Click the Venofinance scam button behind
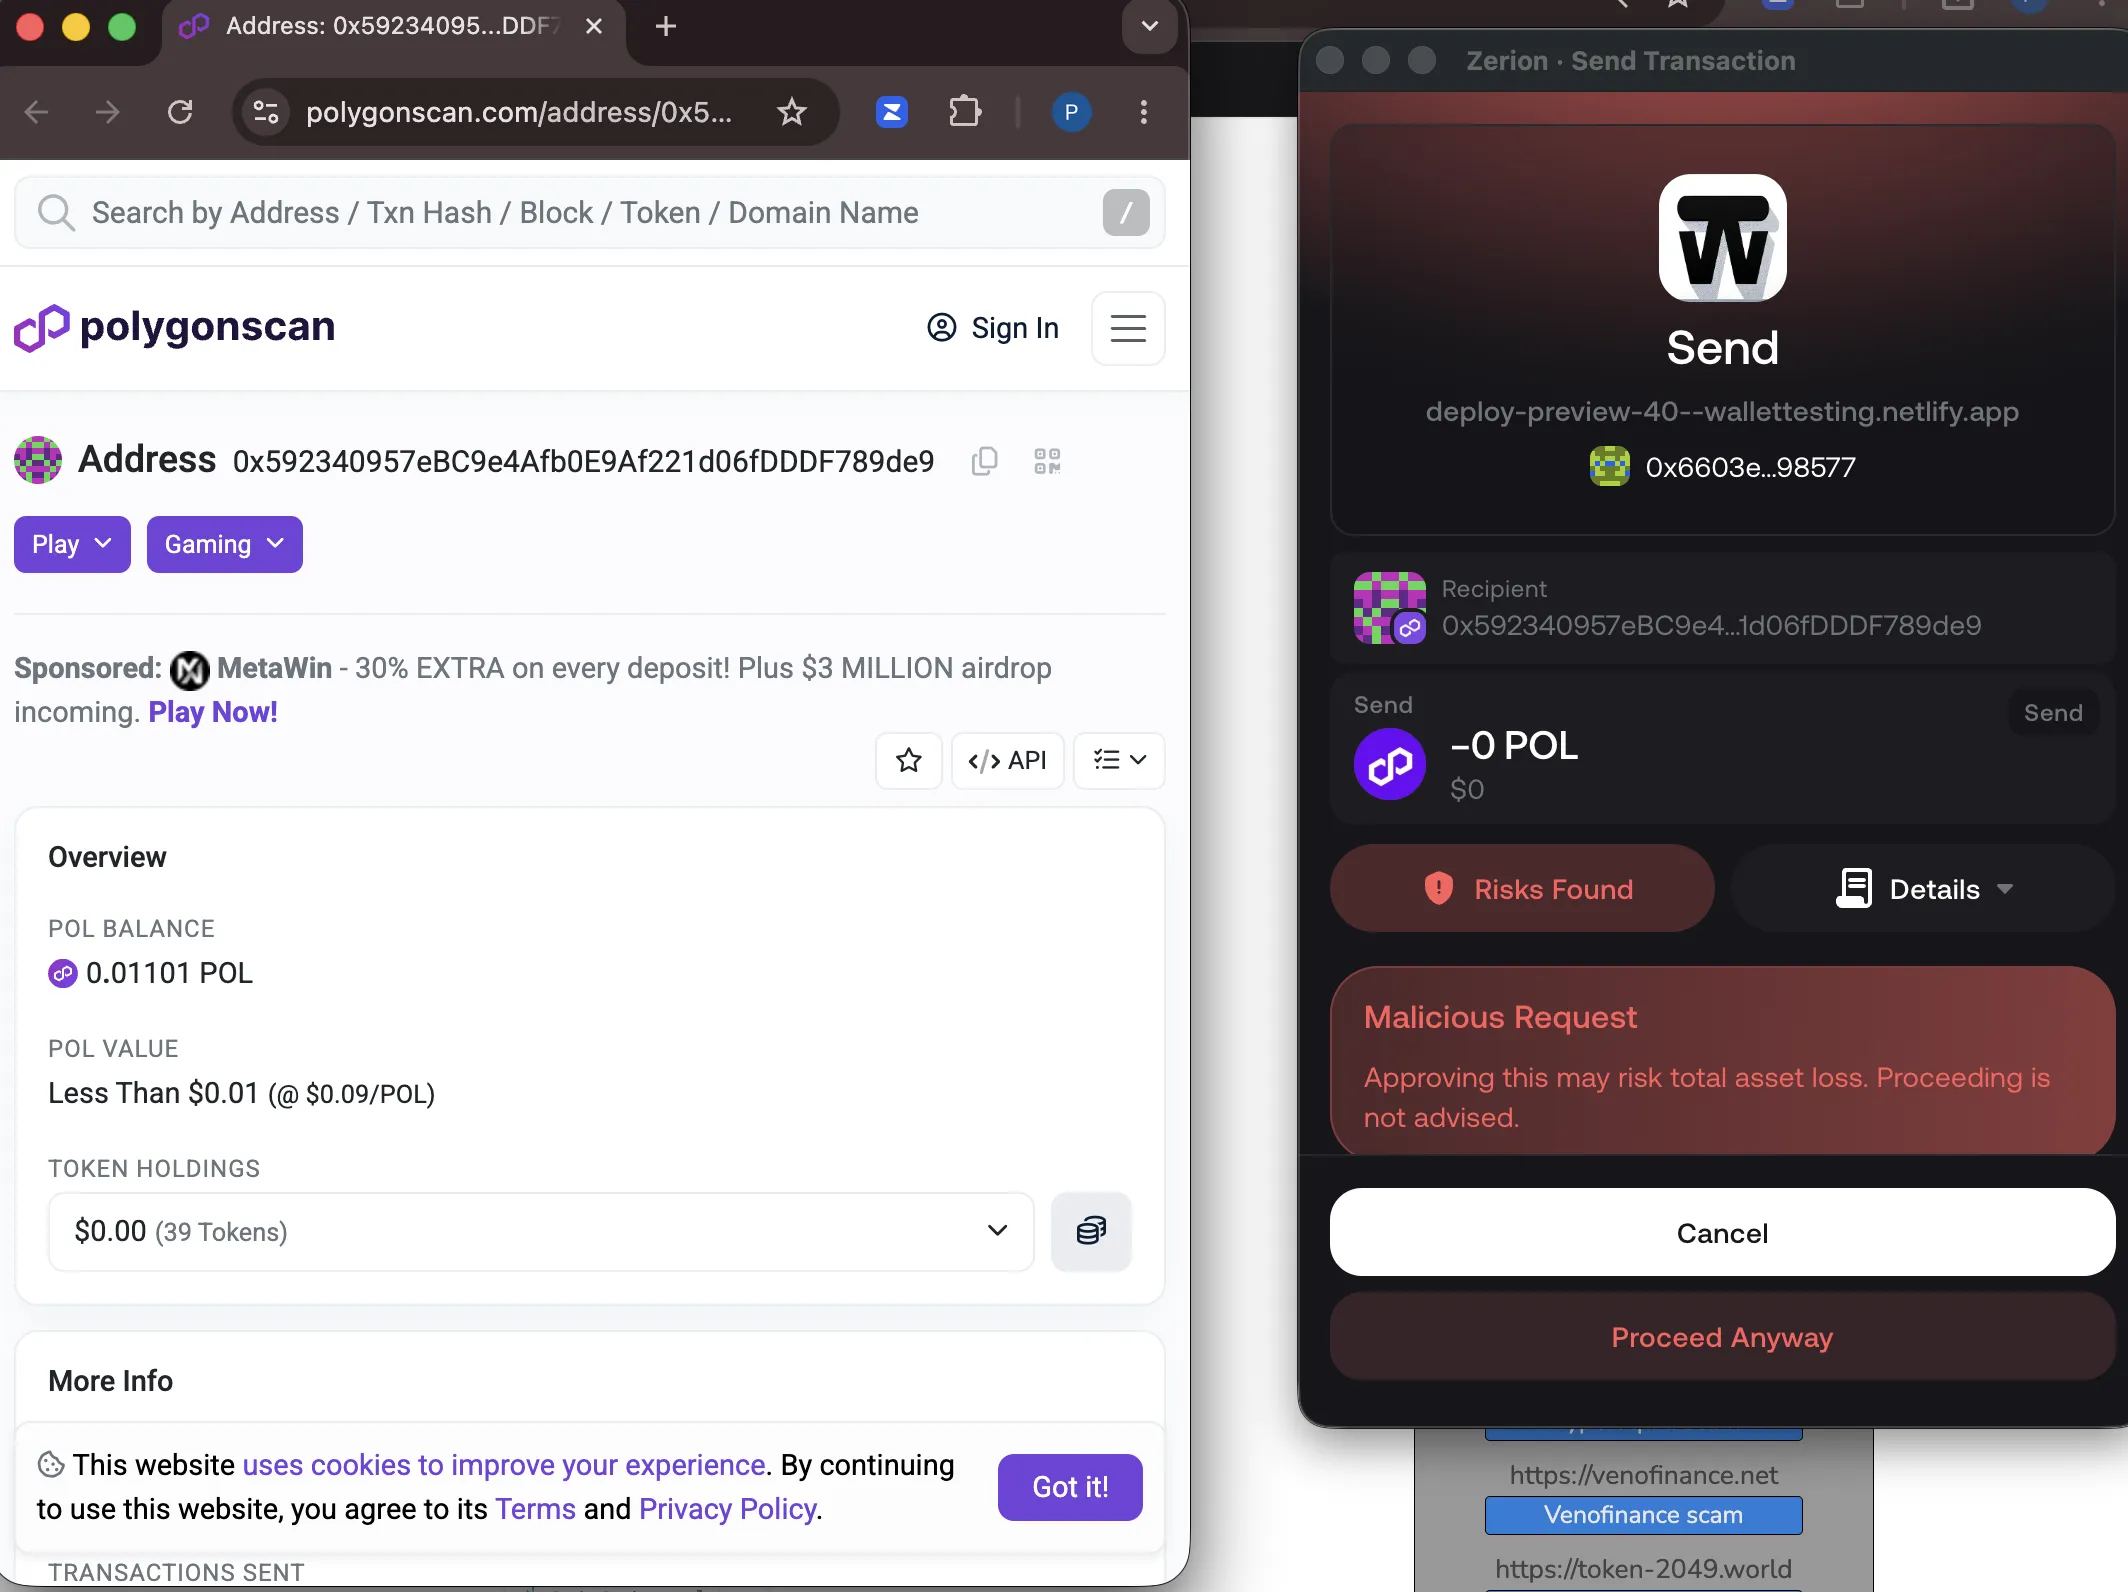This screenshot has height=1592, width=2128. pos(1644,1515)
